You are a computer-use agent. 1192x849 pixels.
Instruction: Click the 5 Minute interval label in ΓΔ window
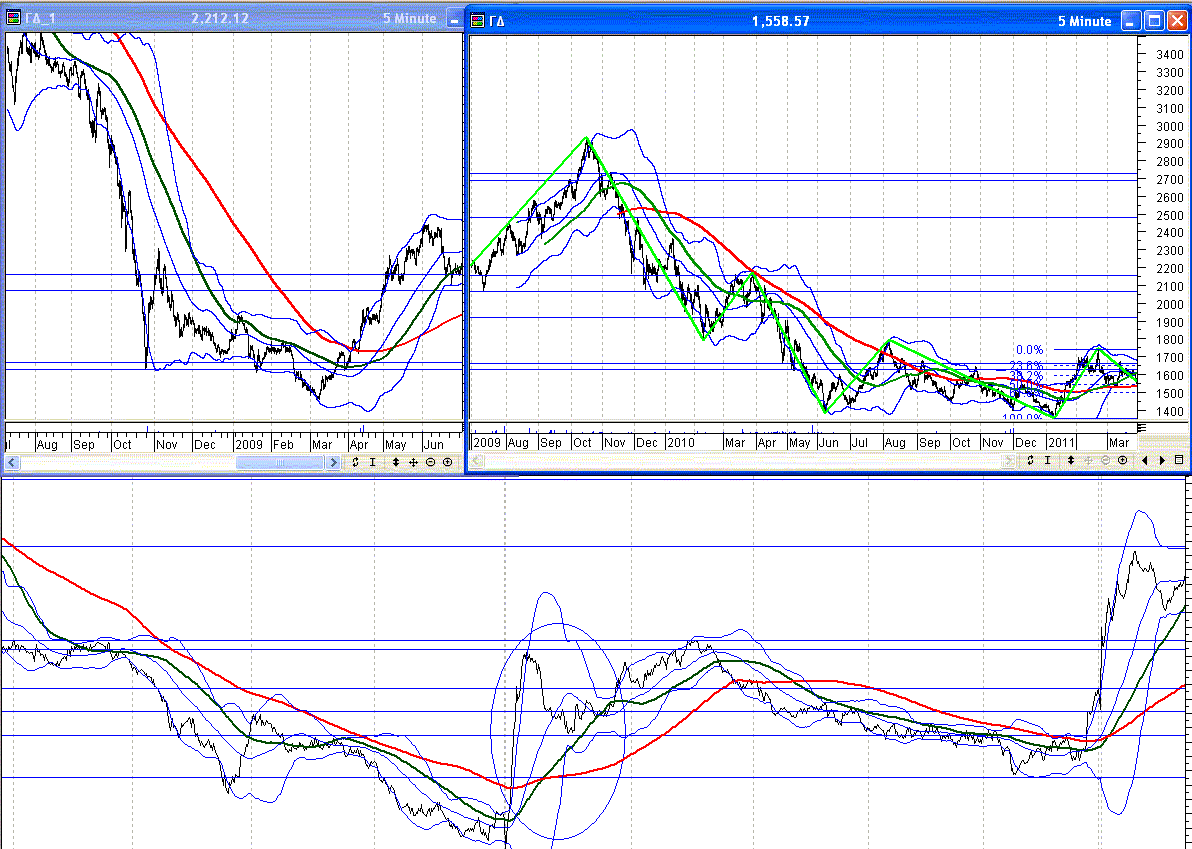point(1084,21)
